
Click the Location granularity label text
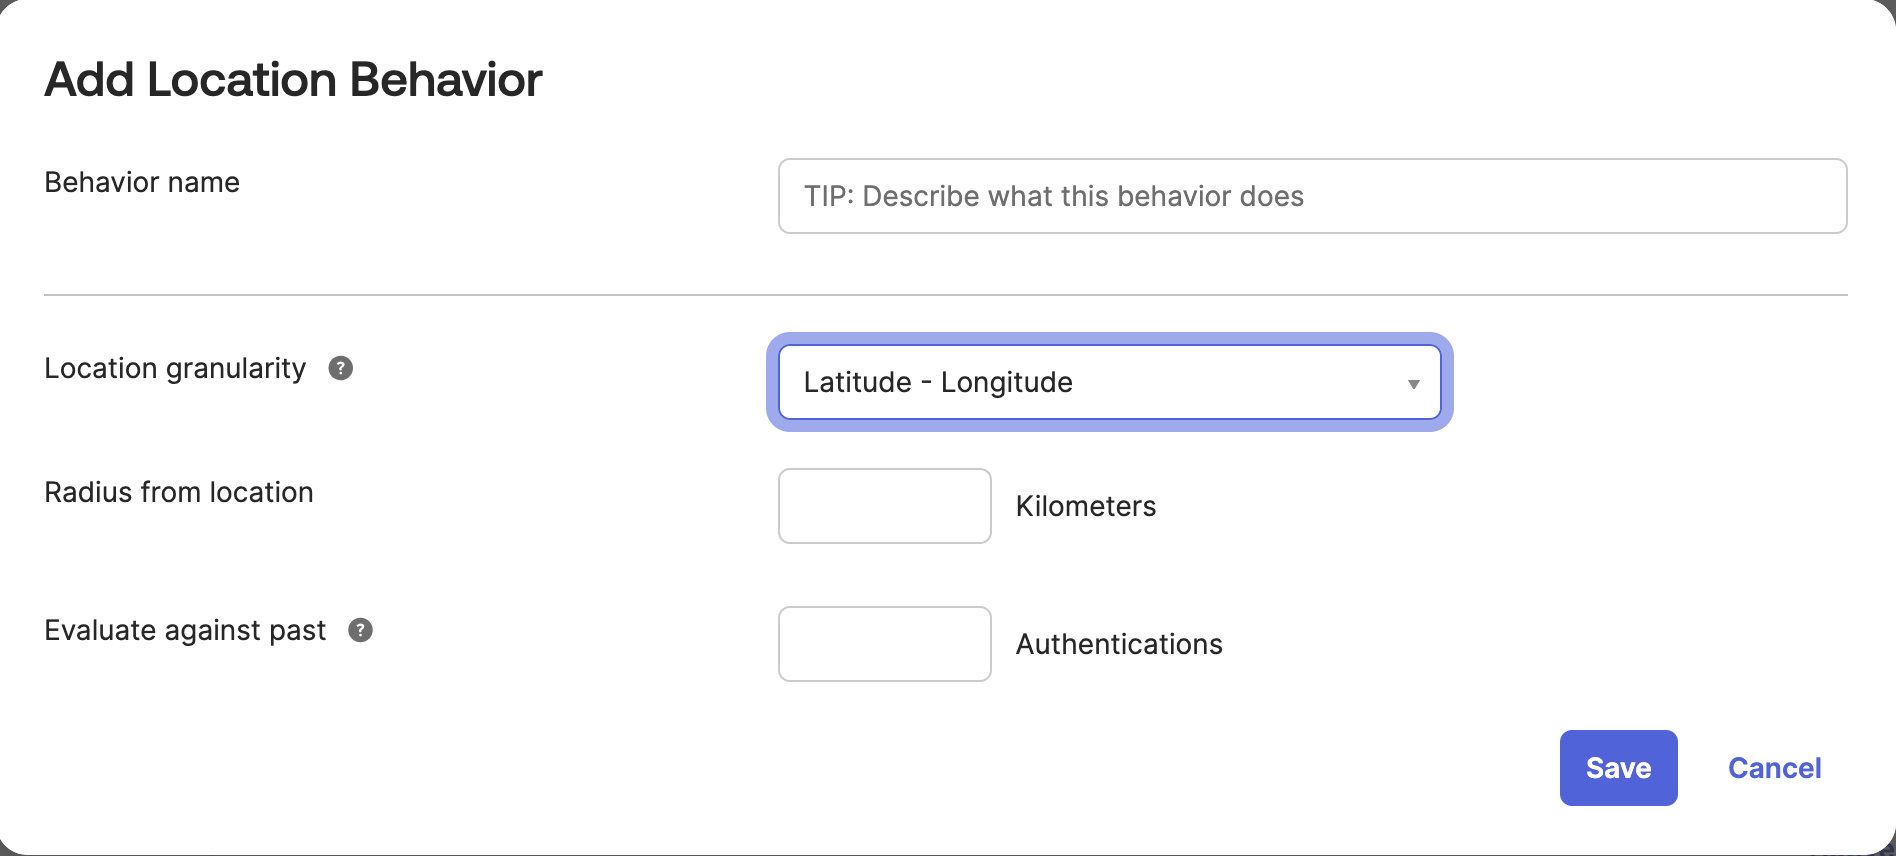click(x=174, y=368)
